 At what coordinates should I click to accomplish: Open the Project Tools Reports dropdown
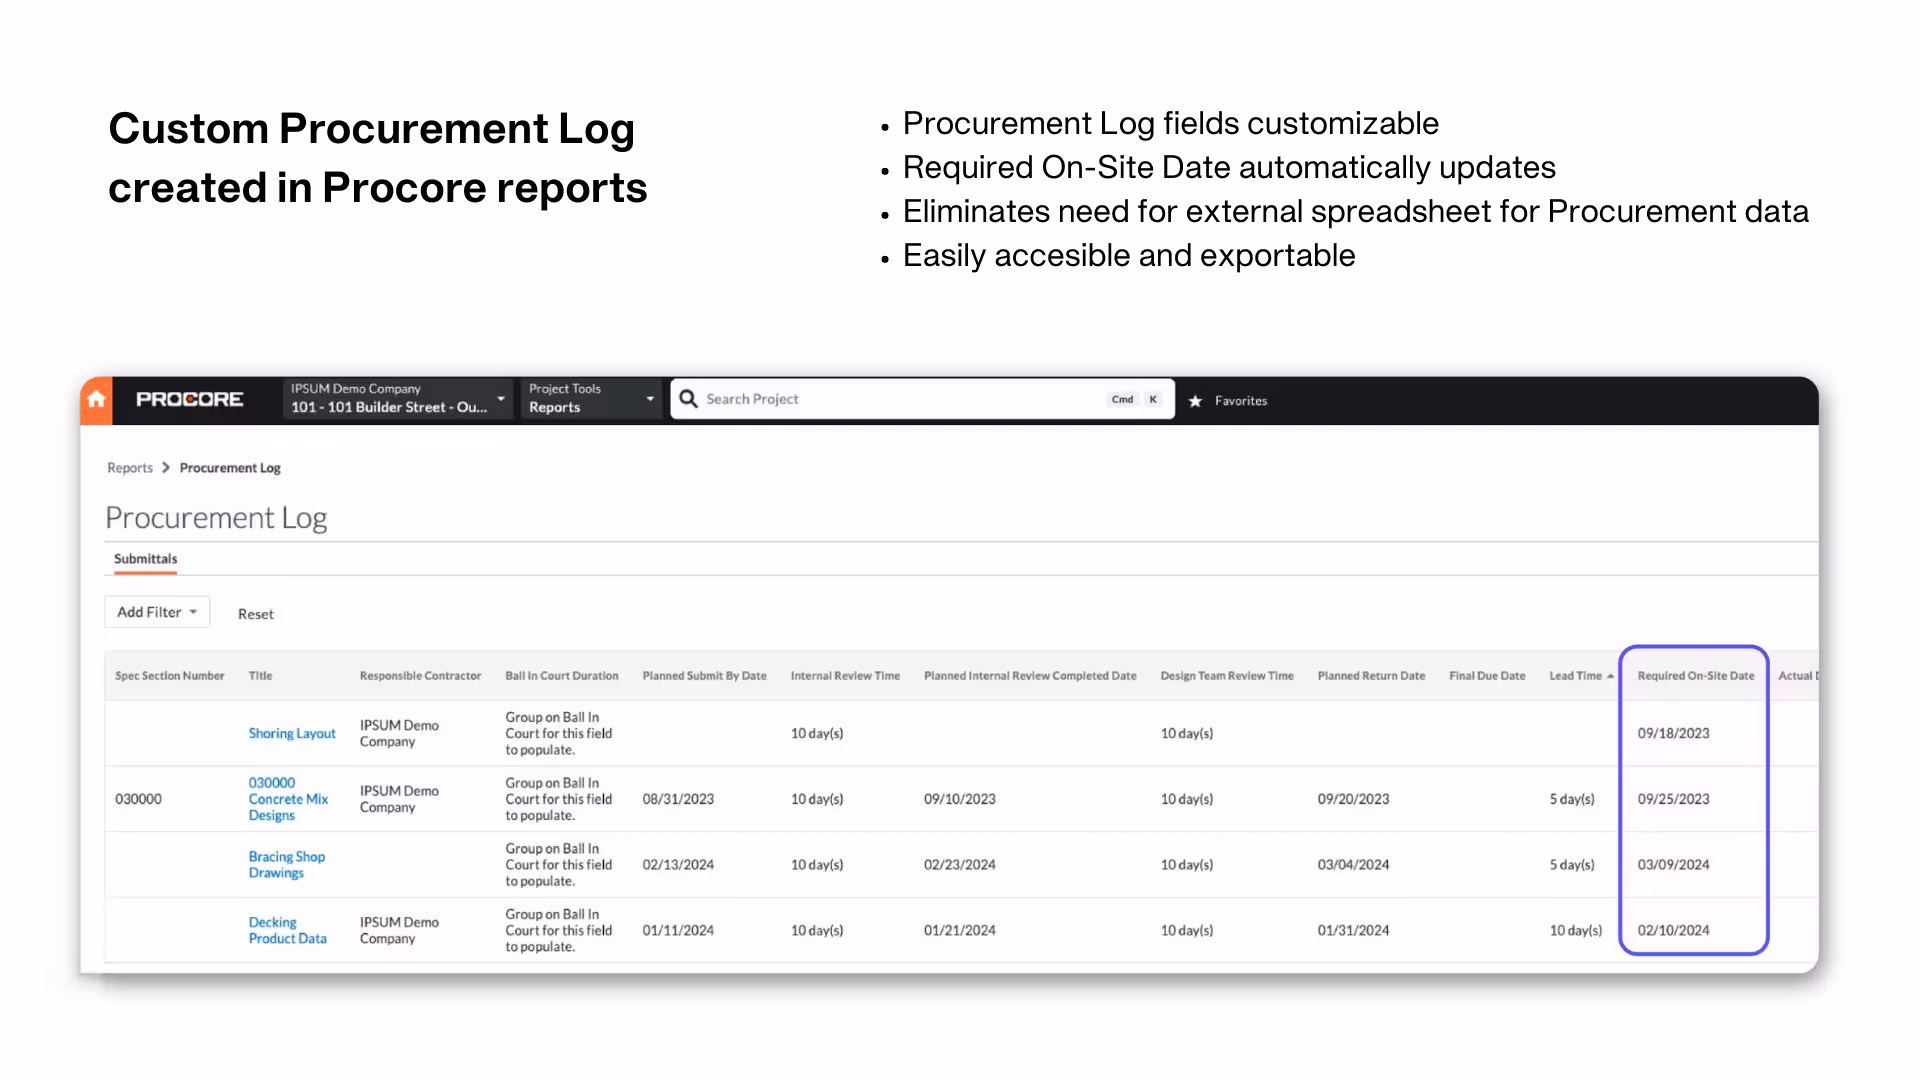591,399
